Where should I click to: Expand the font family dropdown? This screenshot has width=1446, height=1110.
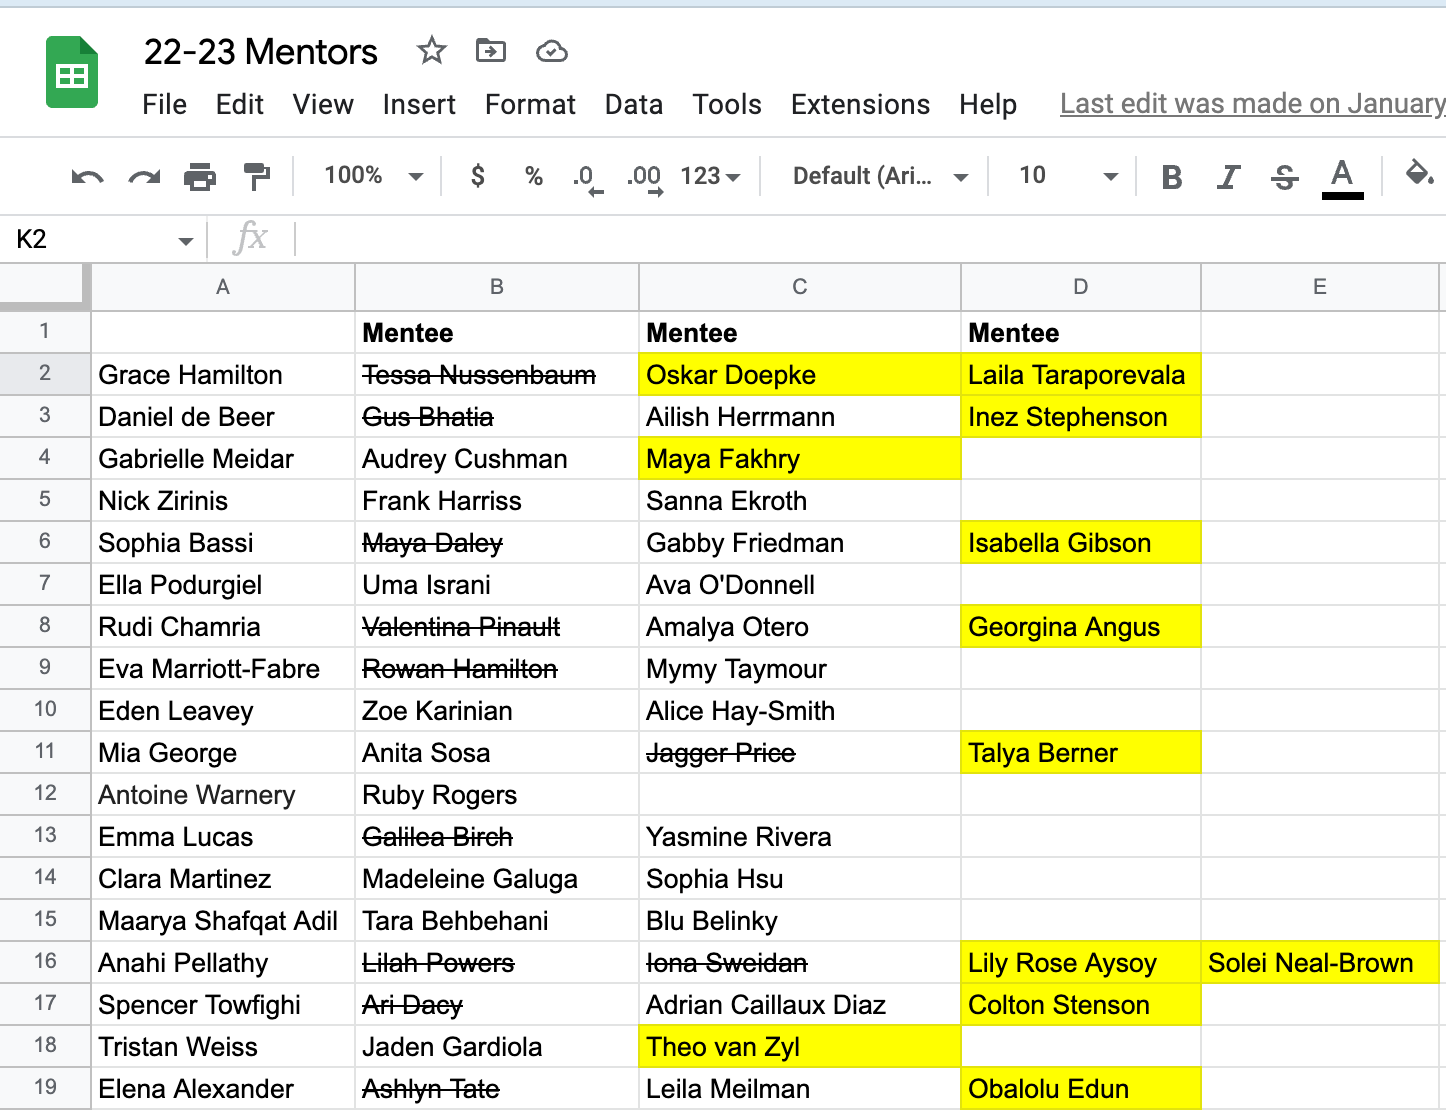[879, 176]
